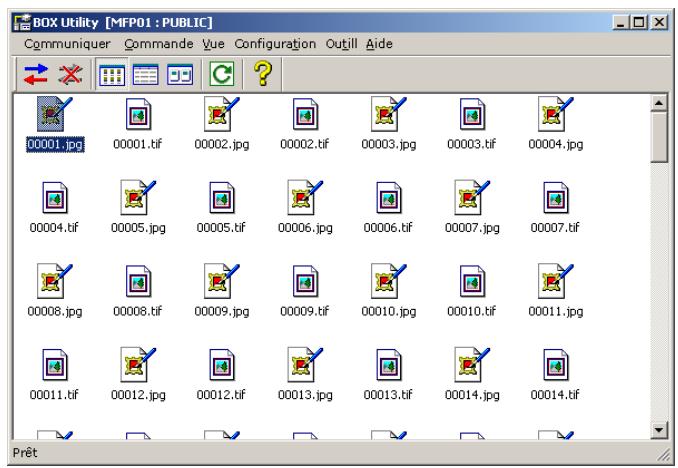Click the scrollbar up arrow
This screenshot has width=678, height=468.
(x=659, y=103)
